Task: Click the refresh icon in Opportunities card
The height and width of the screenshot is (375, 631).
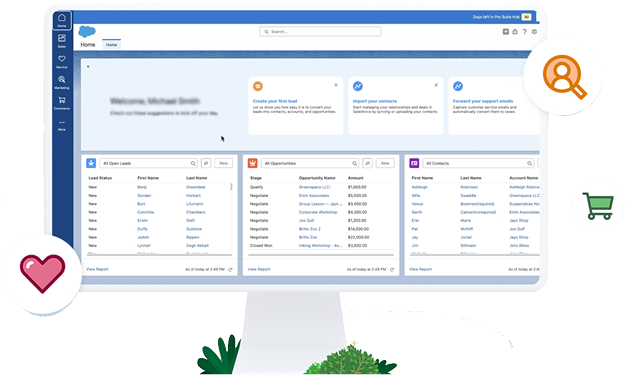Action: point(392,269)
